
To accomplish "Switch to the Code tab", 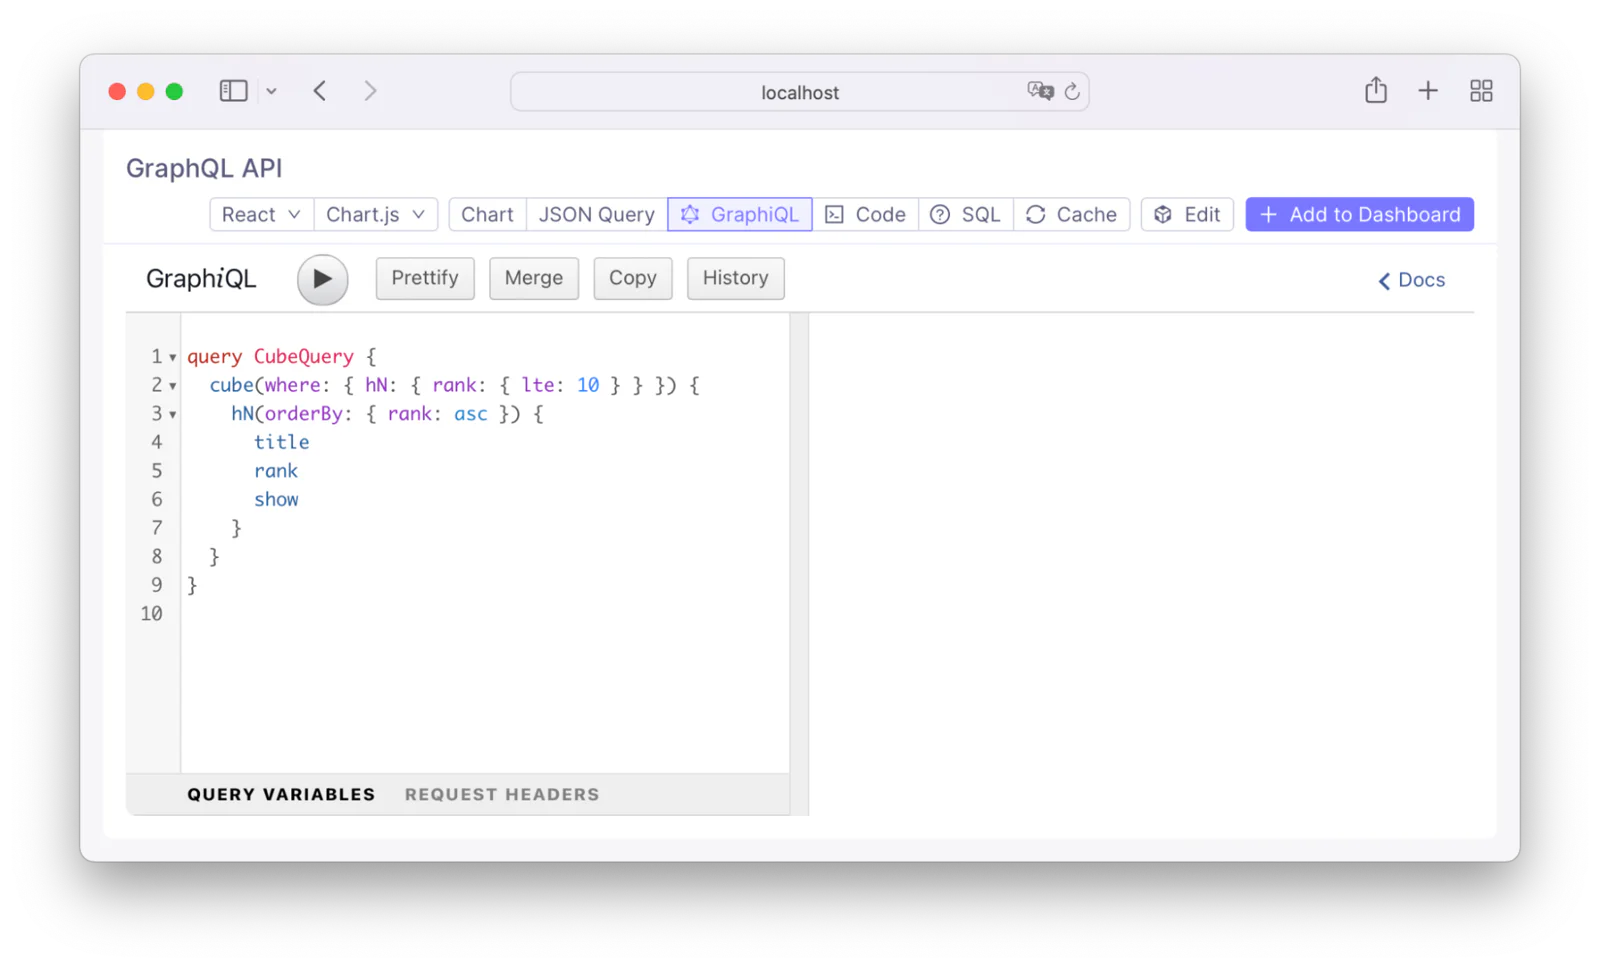I will (865, 215).
